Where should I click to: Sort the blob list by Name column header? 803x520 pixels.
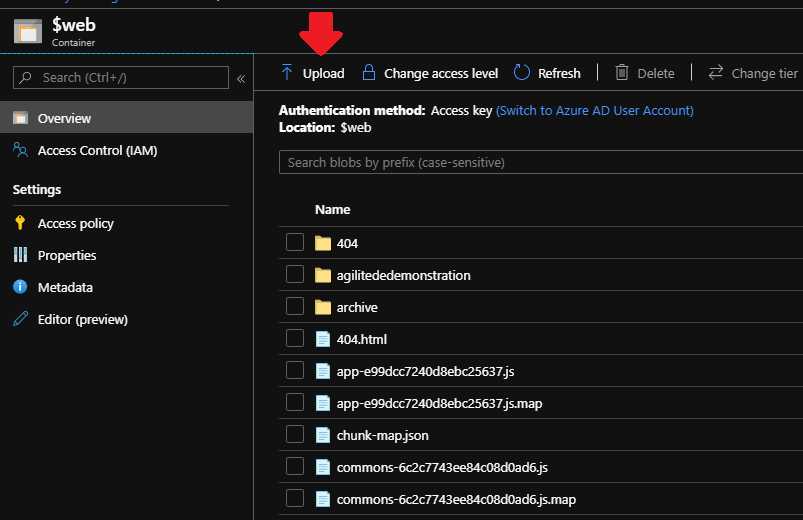coord(332,210)
